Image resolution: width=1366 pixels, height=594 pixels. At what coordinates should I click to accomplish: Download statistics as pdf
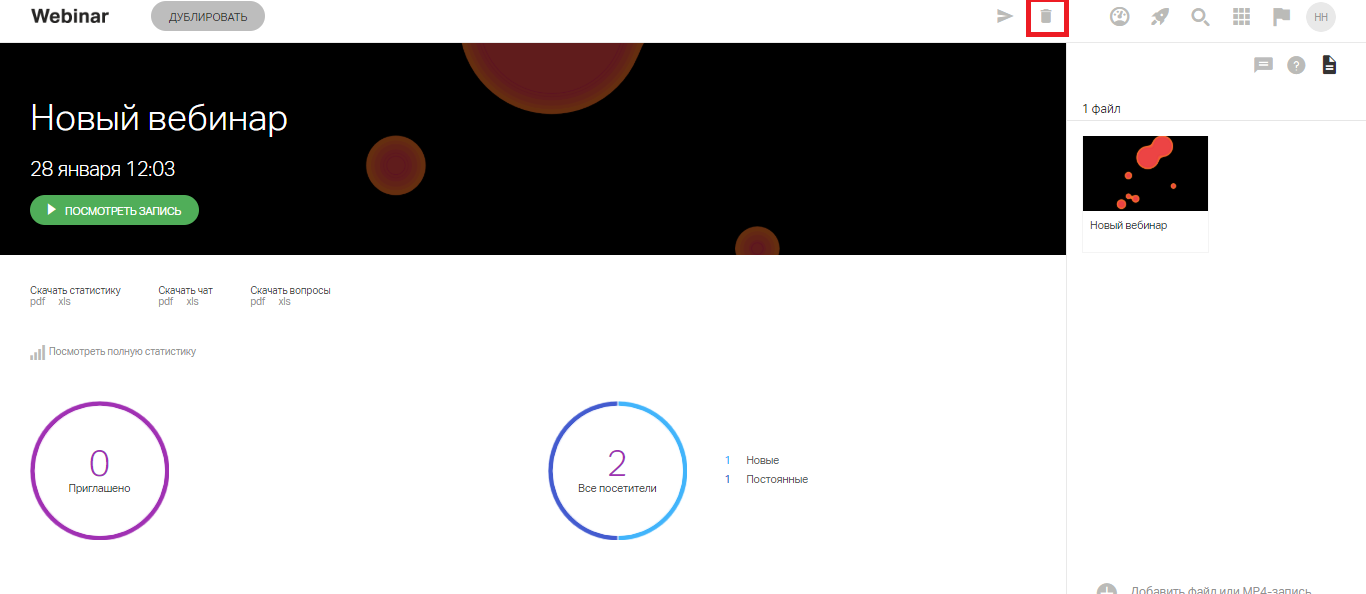(37, 302)
